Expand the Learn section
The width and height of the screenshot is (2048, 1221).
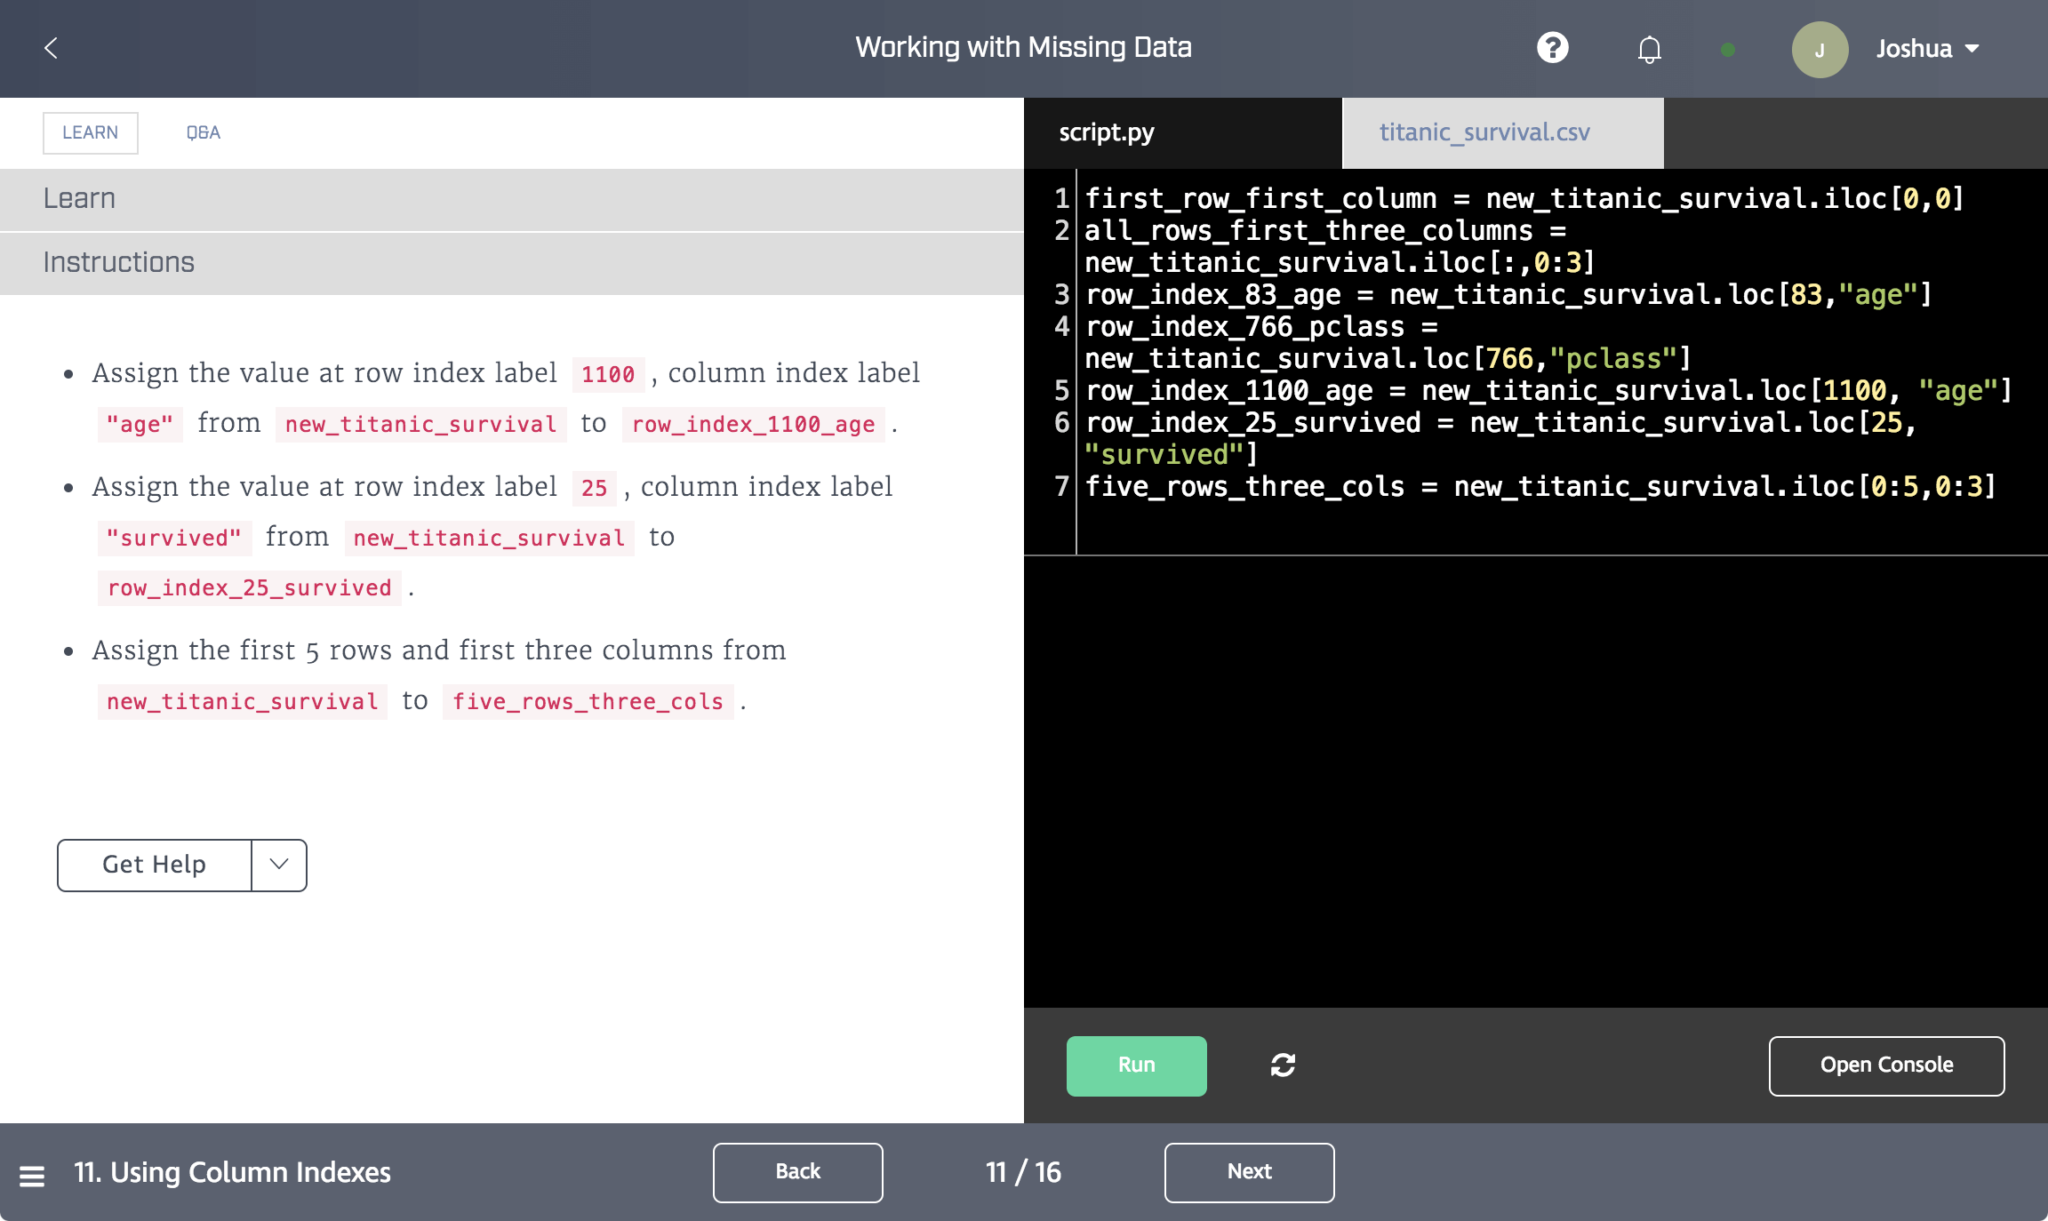(x=79, y=198)
